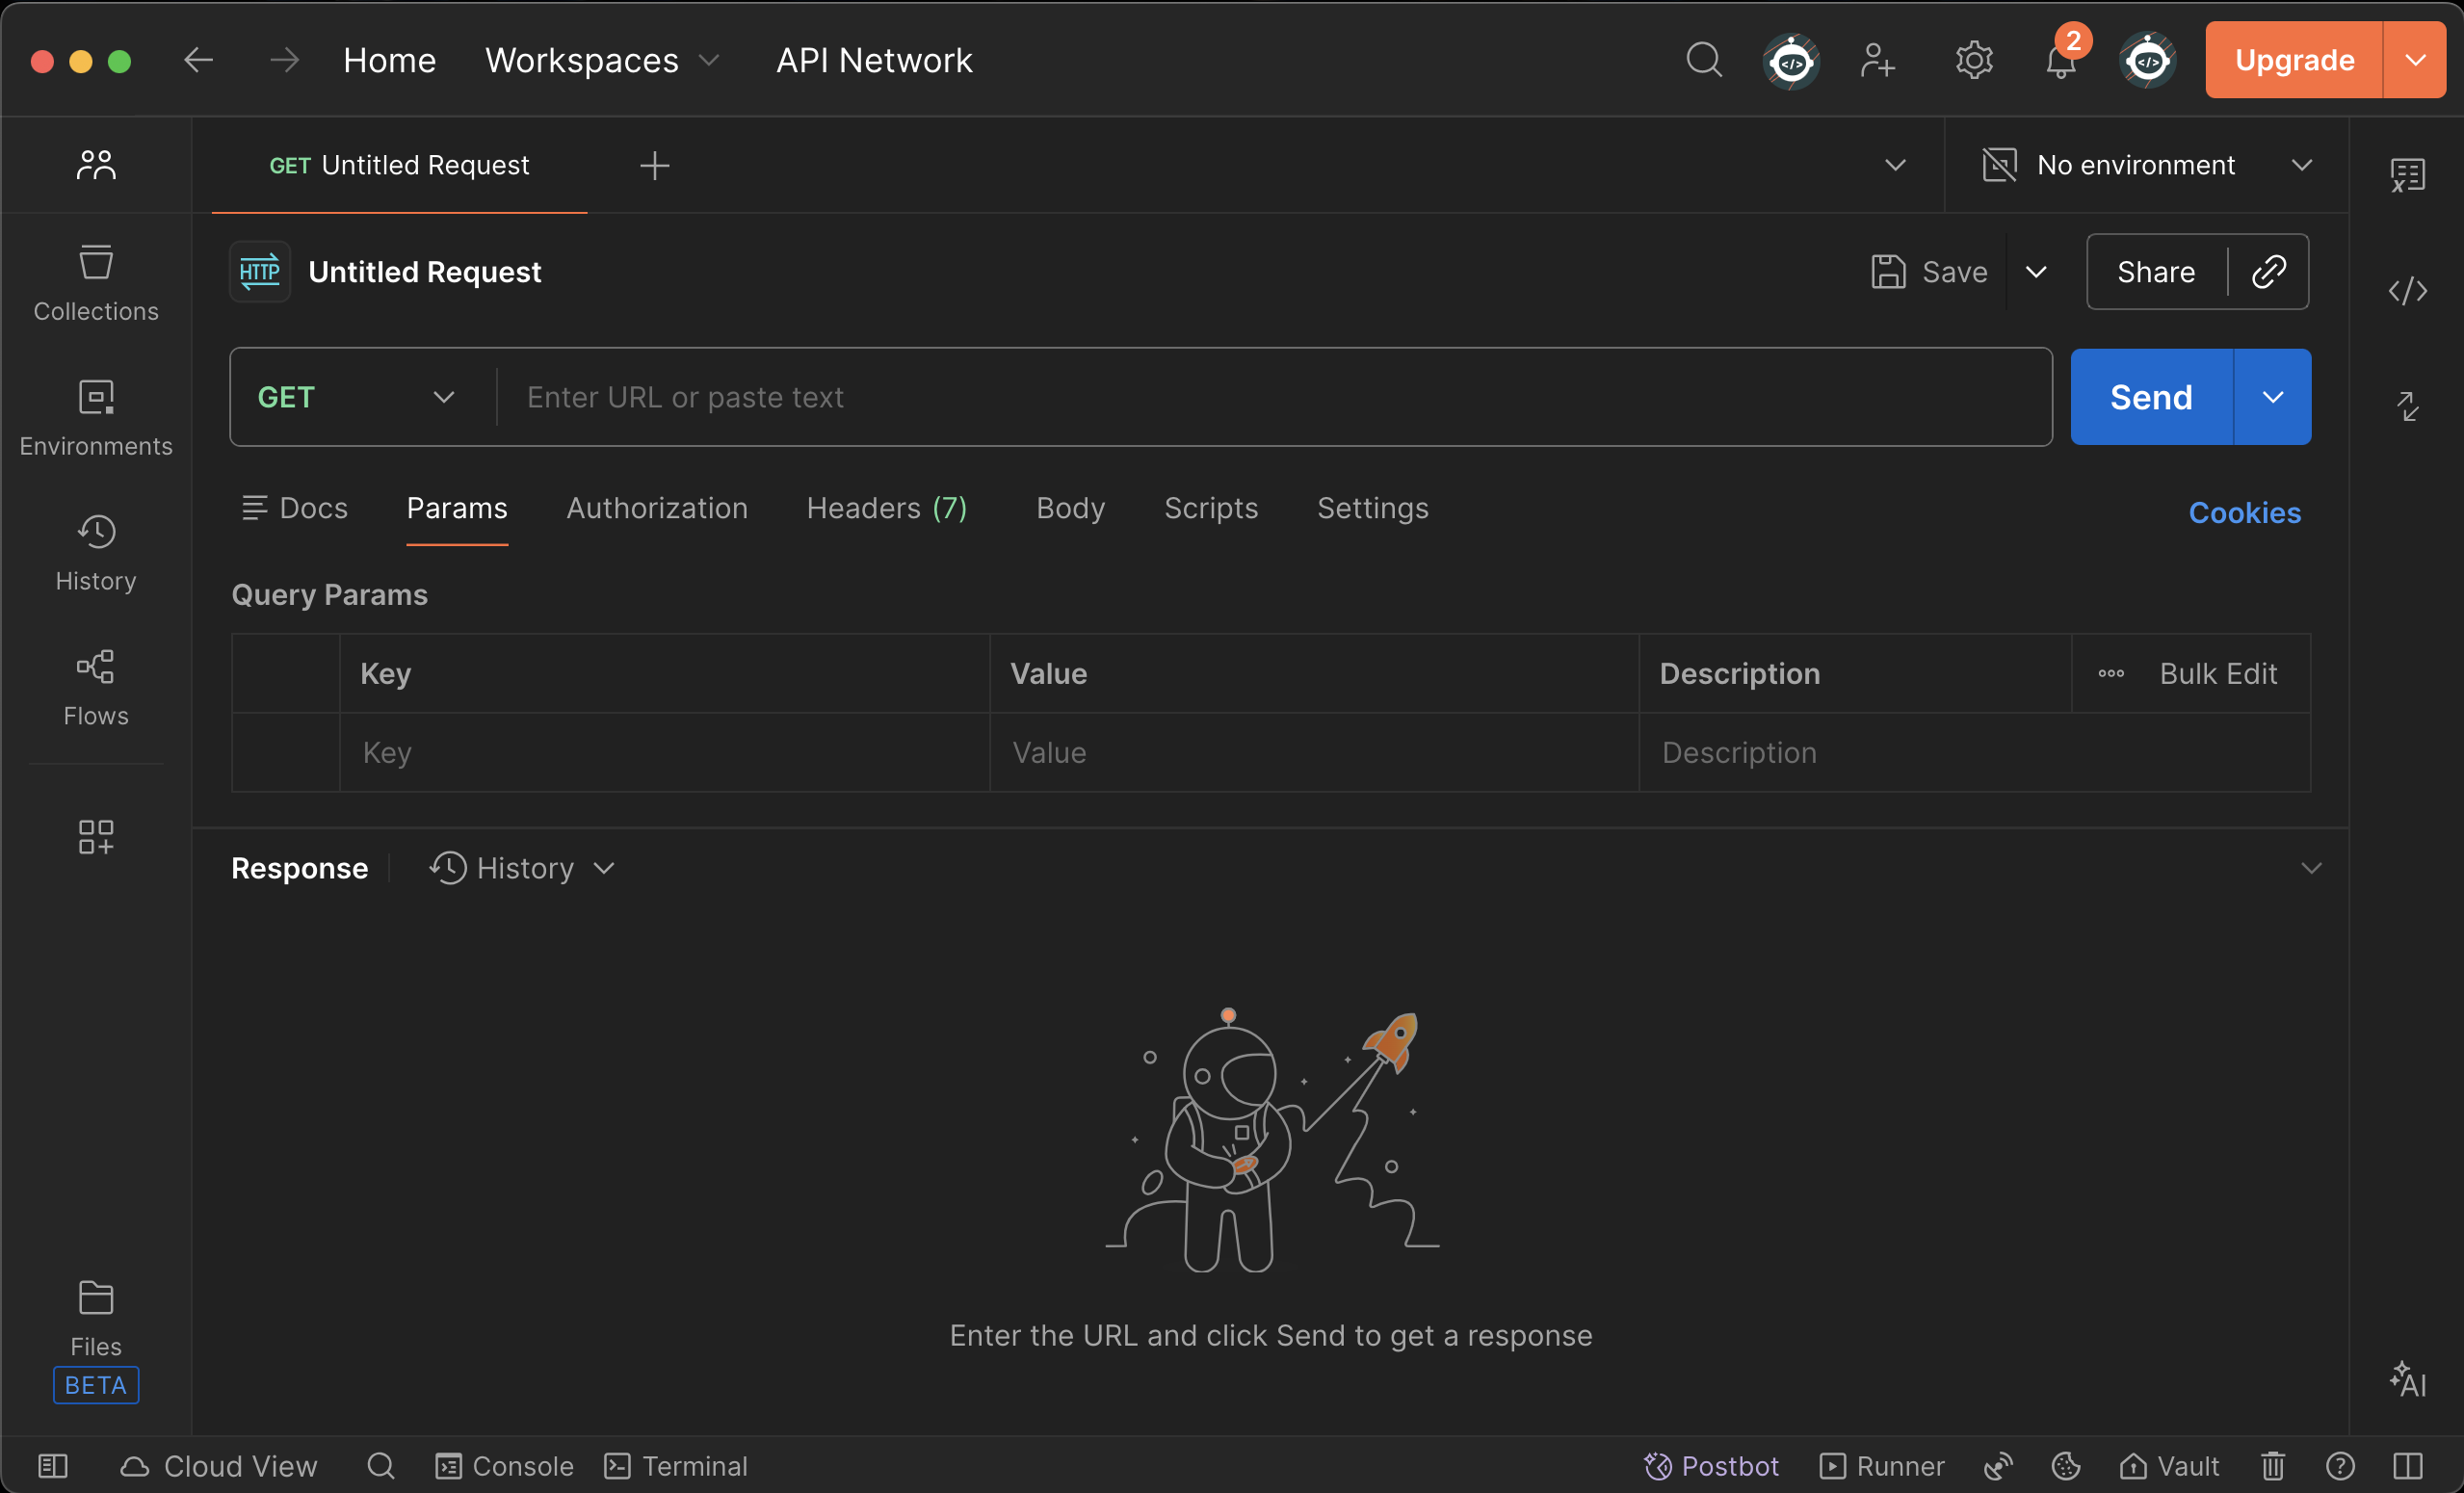Click the Bulk Edit button
This screenshot has height=1493, width=2464.
coord(2217,673)
